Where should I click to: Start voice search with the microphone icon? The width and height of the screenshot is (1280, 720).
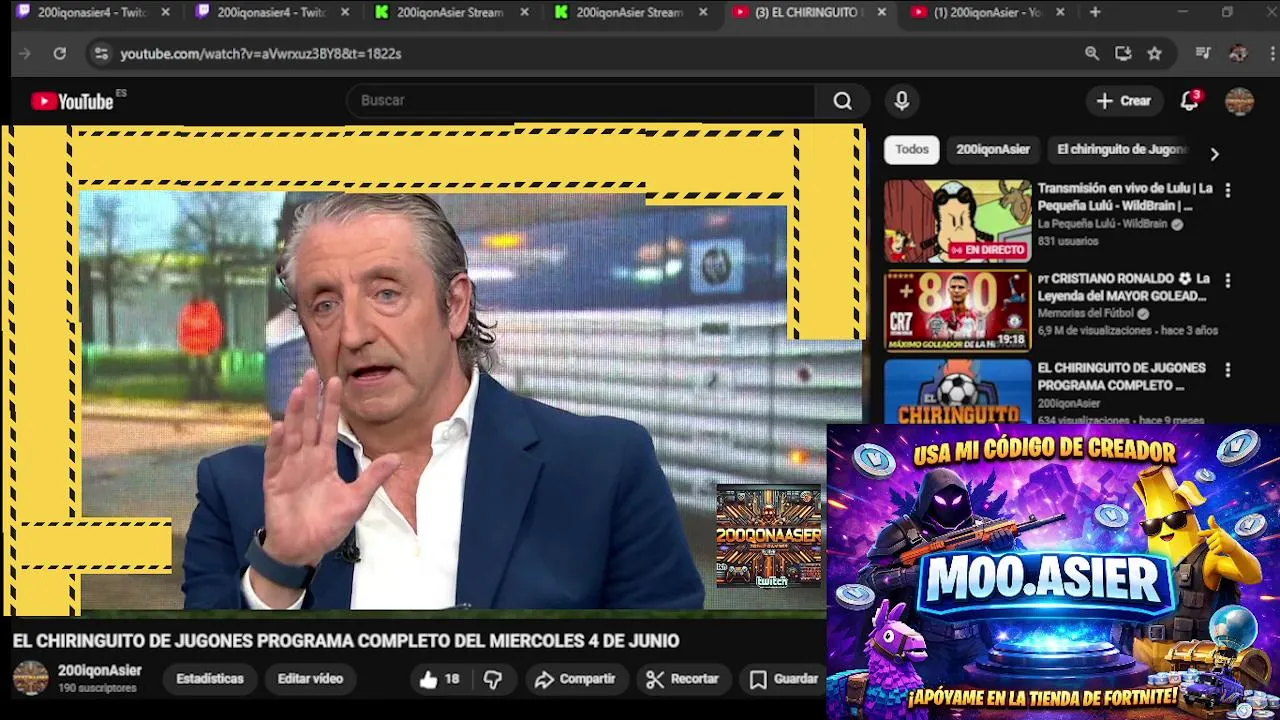point(901,101)
